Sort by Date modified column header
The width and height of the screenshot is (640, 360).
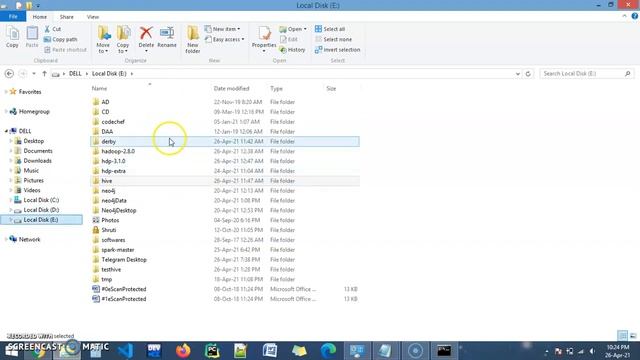coord(231,89)
